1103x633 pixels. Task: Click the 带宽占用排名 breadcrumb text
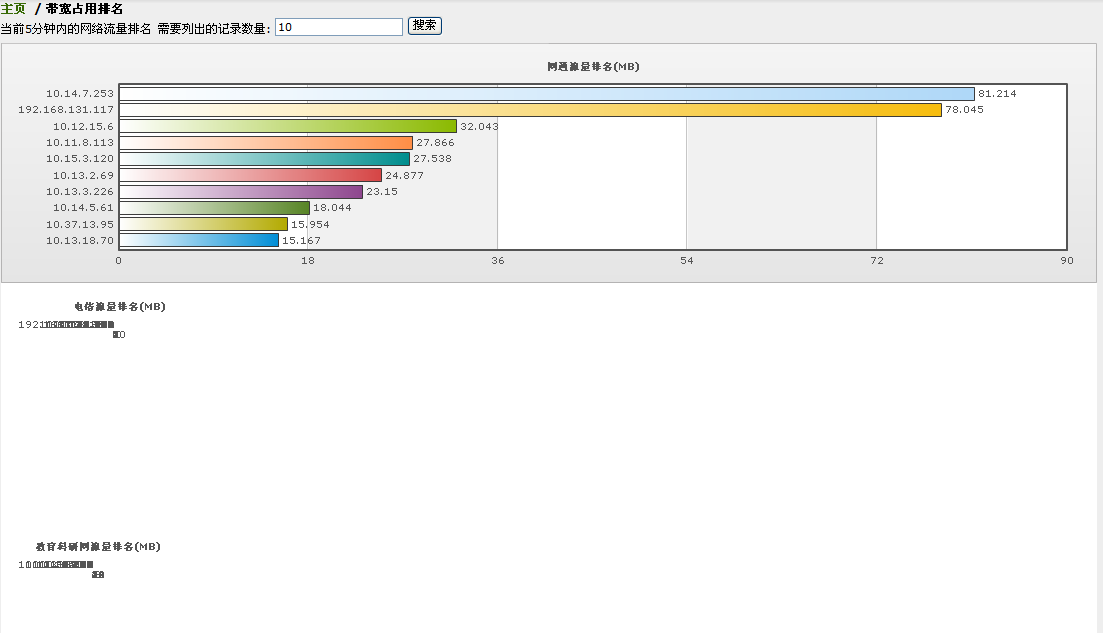click(84, 9)
